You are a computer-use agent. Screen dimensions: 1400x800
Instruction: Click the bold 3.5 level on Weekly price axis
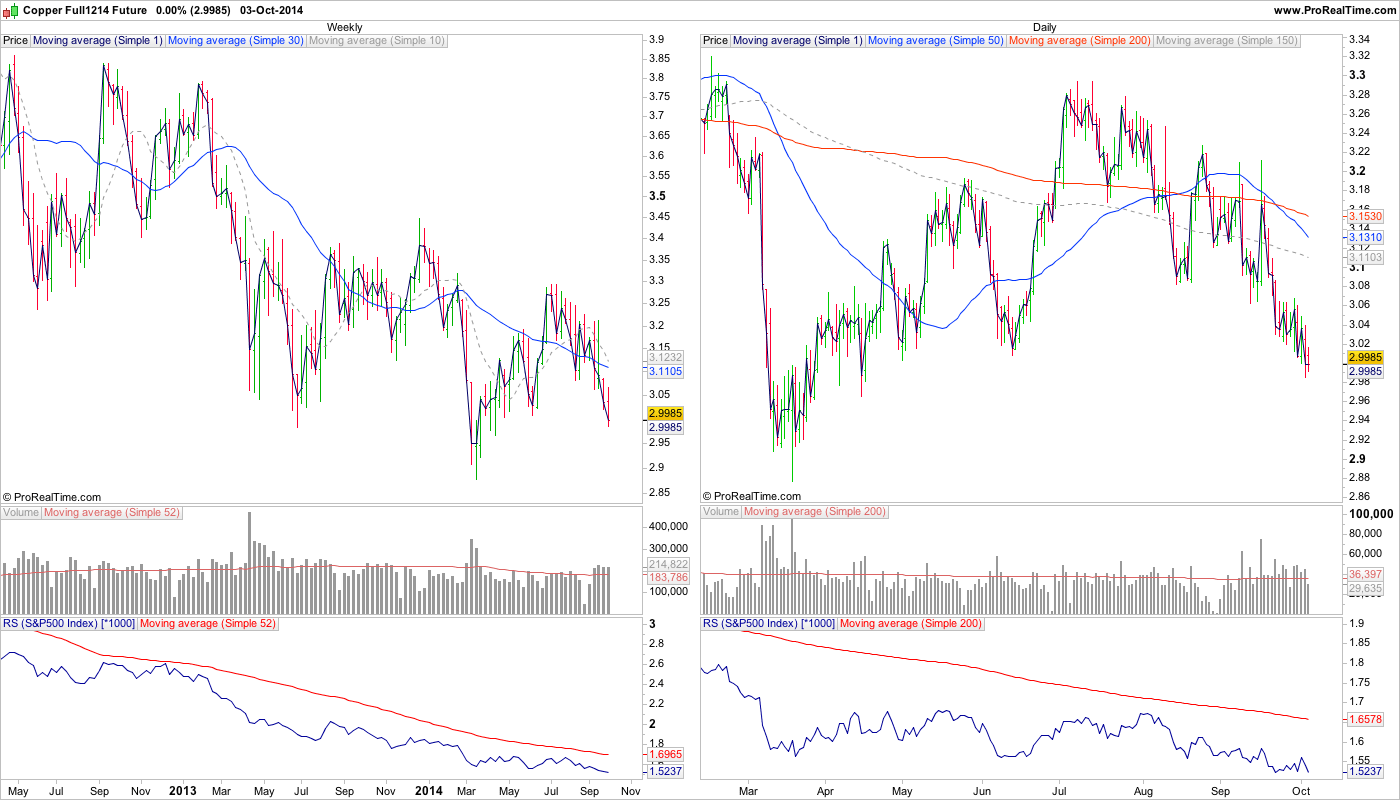[x=658, y=196]
